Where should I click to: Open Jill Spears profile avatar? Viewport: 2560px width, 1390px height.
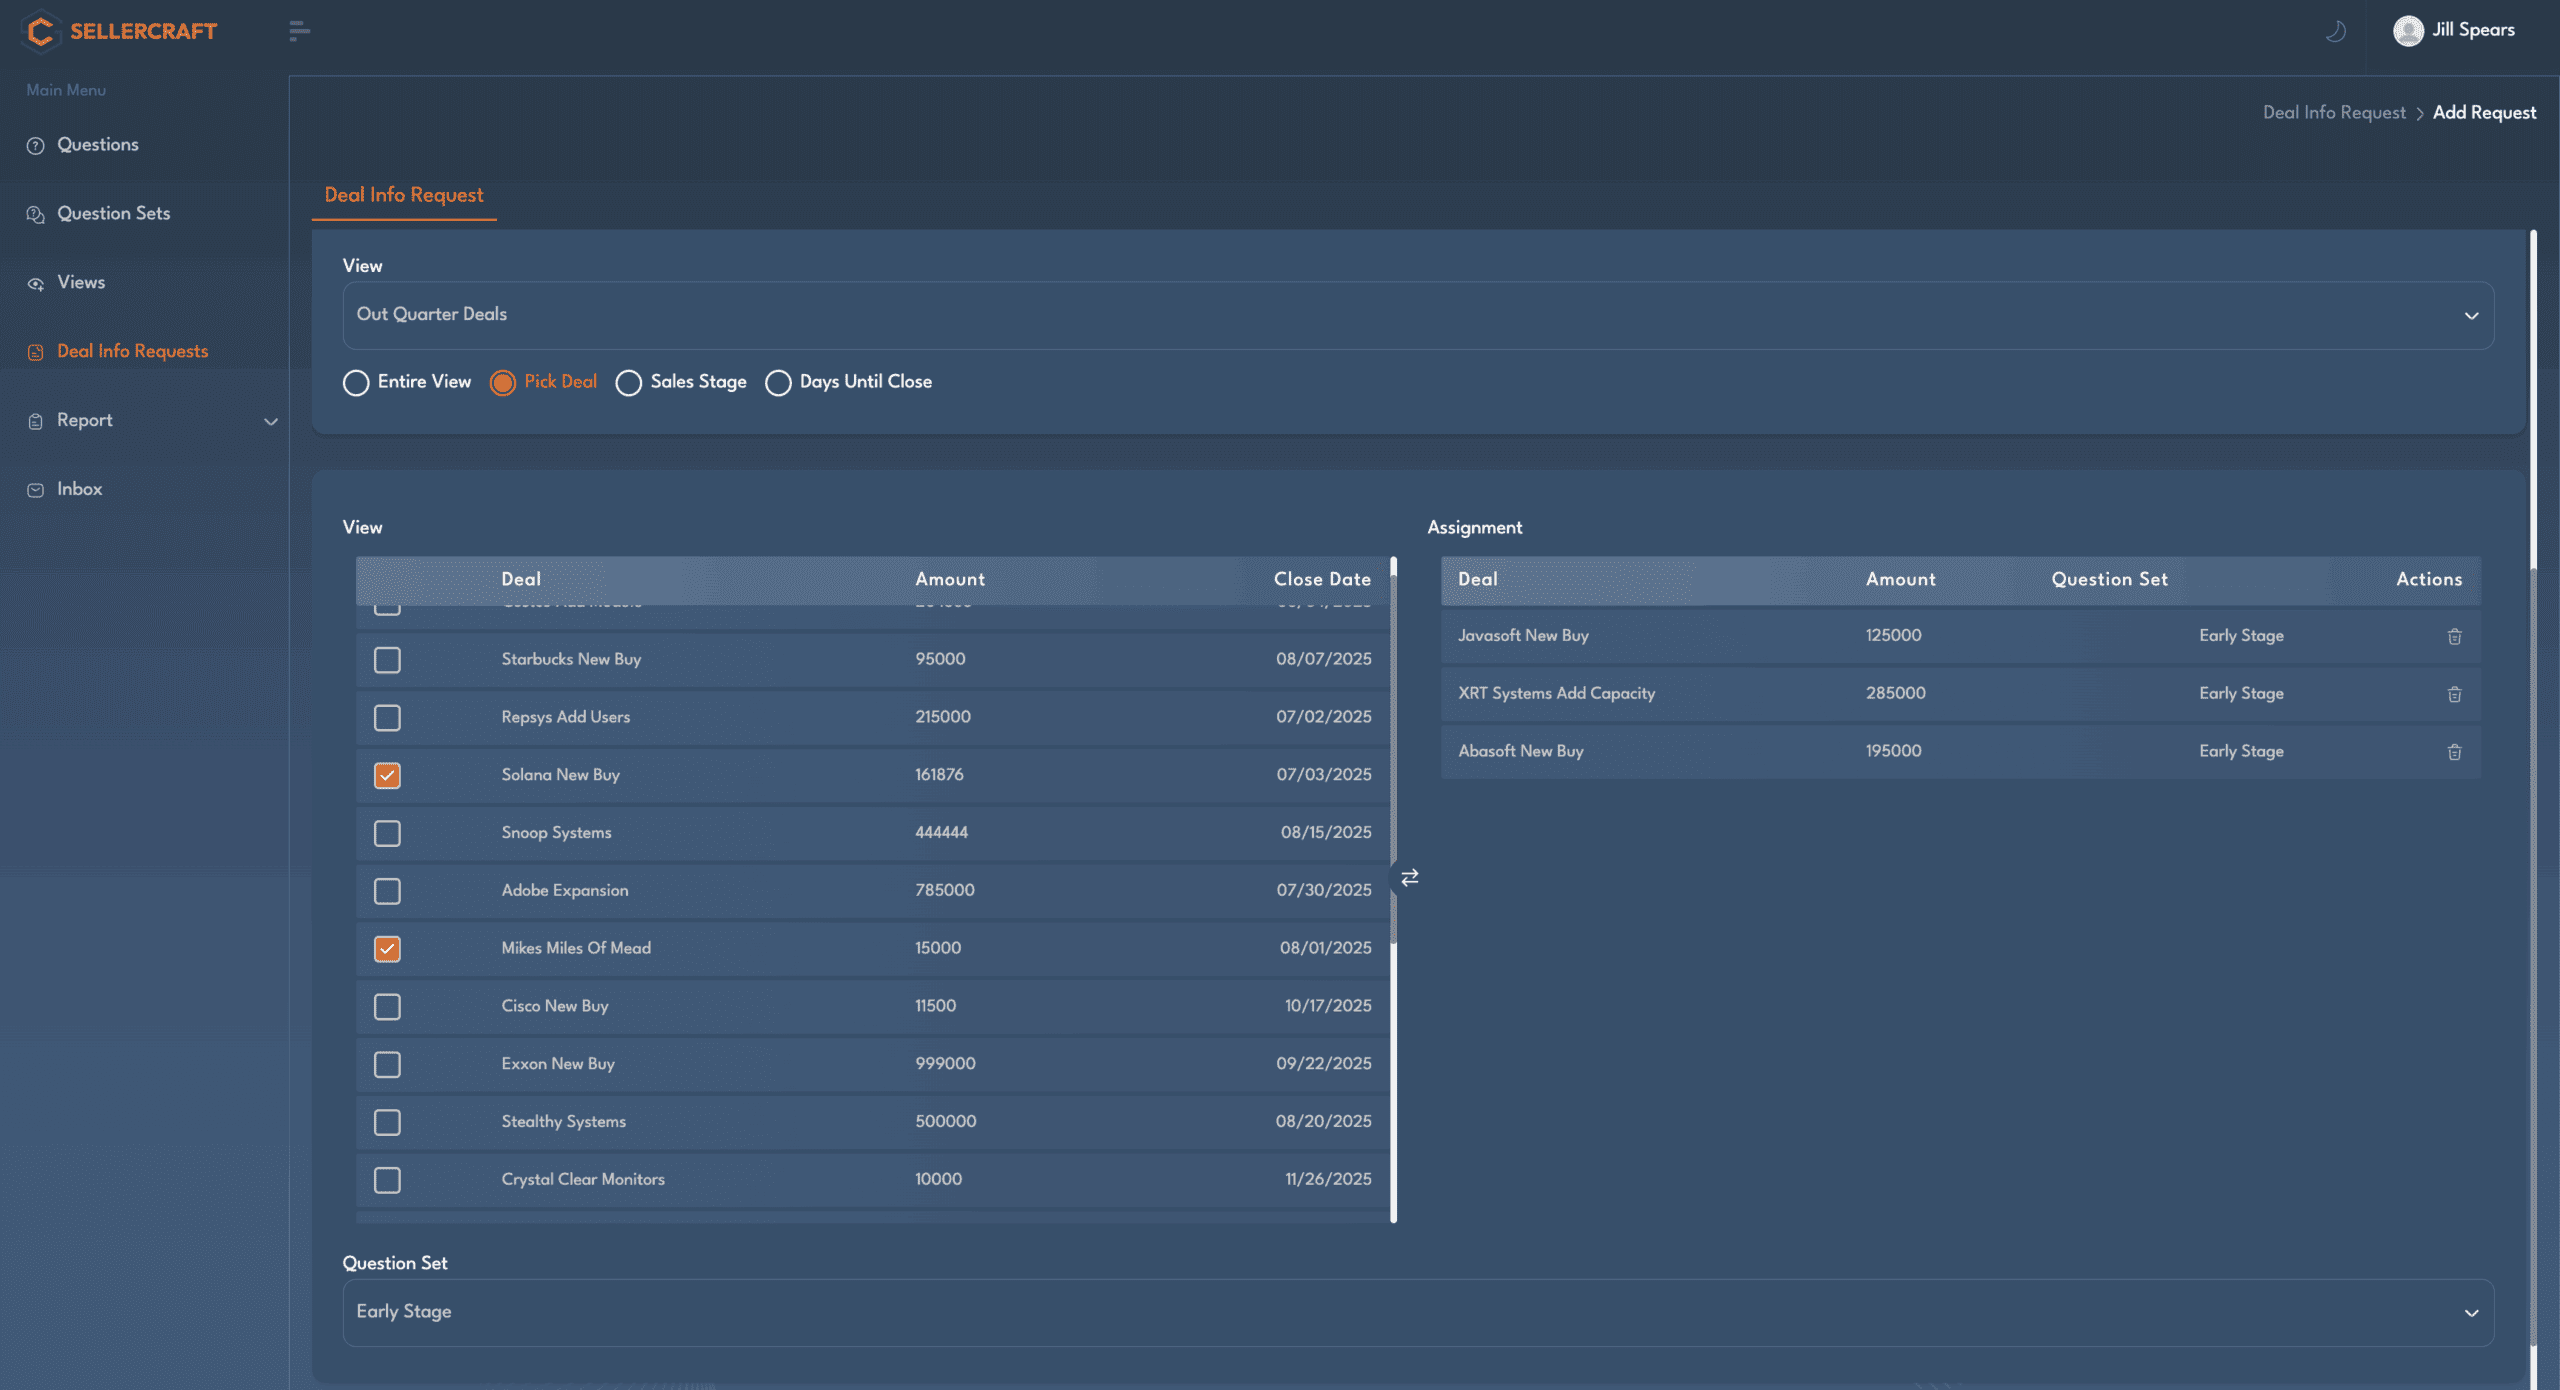[2407, 31]
